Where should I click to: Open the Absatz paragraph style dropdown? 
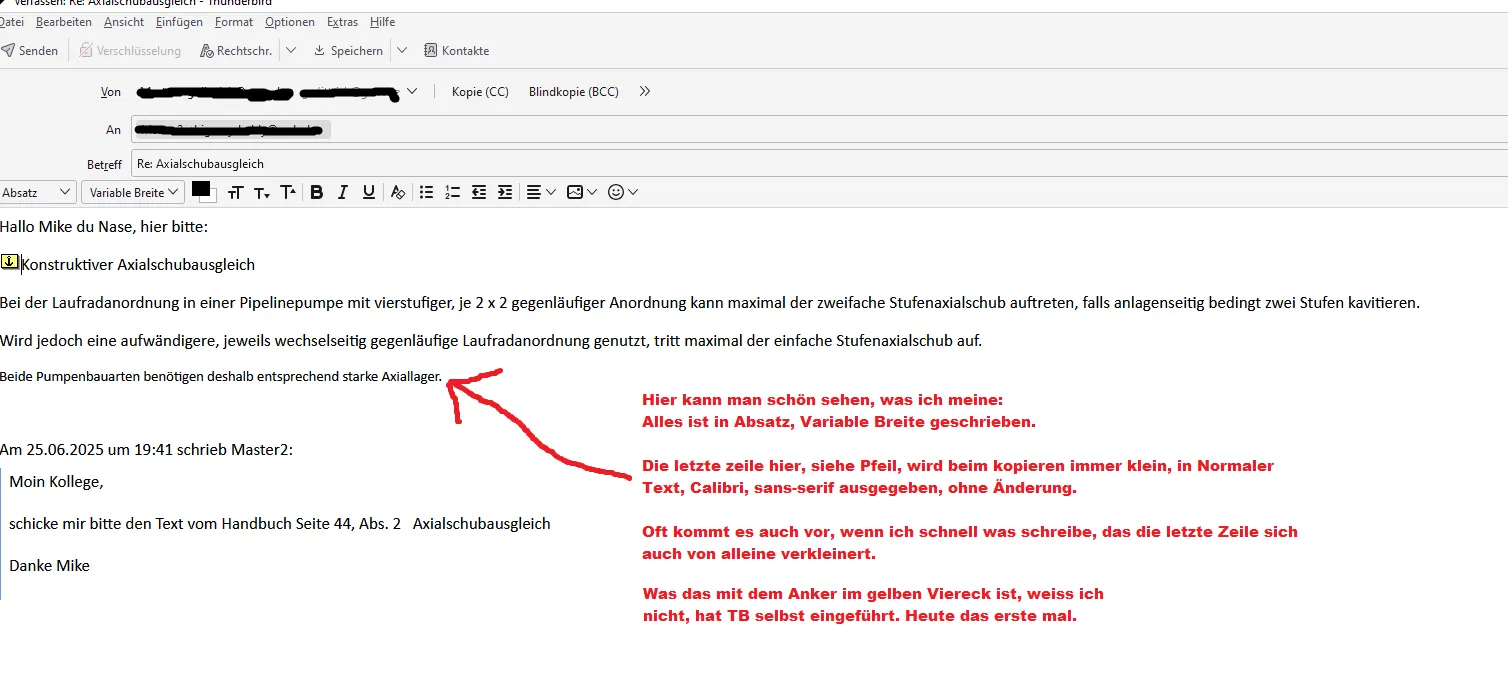pyautogui.click(x=38, y=192)
